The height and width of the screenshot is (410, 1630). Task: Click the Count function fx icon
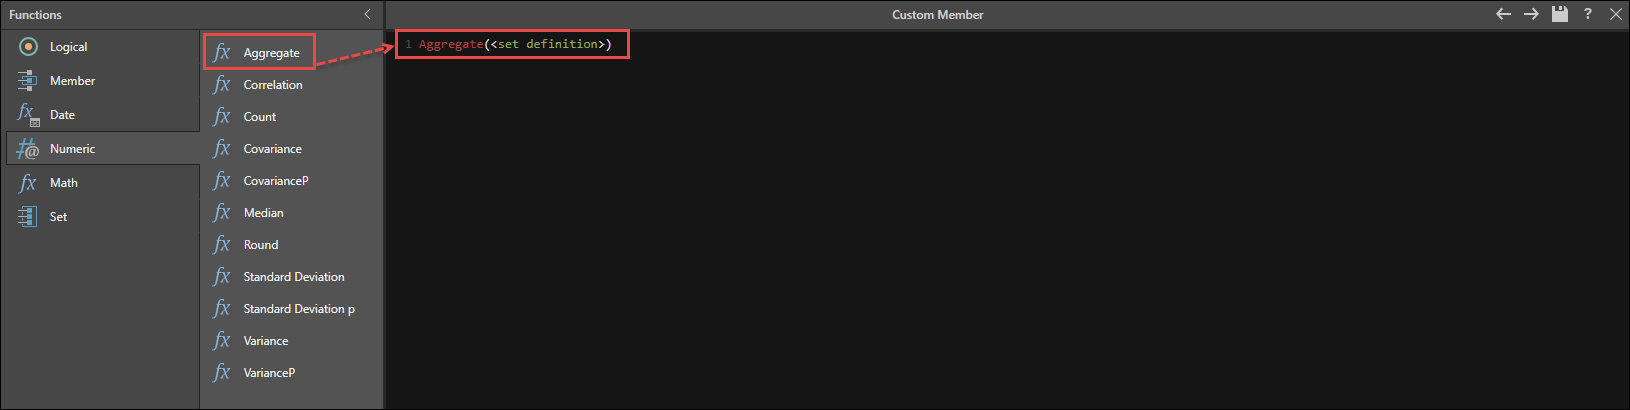222,117
